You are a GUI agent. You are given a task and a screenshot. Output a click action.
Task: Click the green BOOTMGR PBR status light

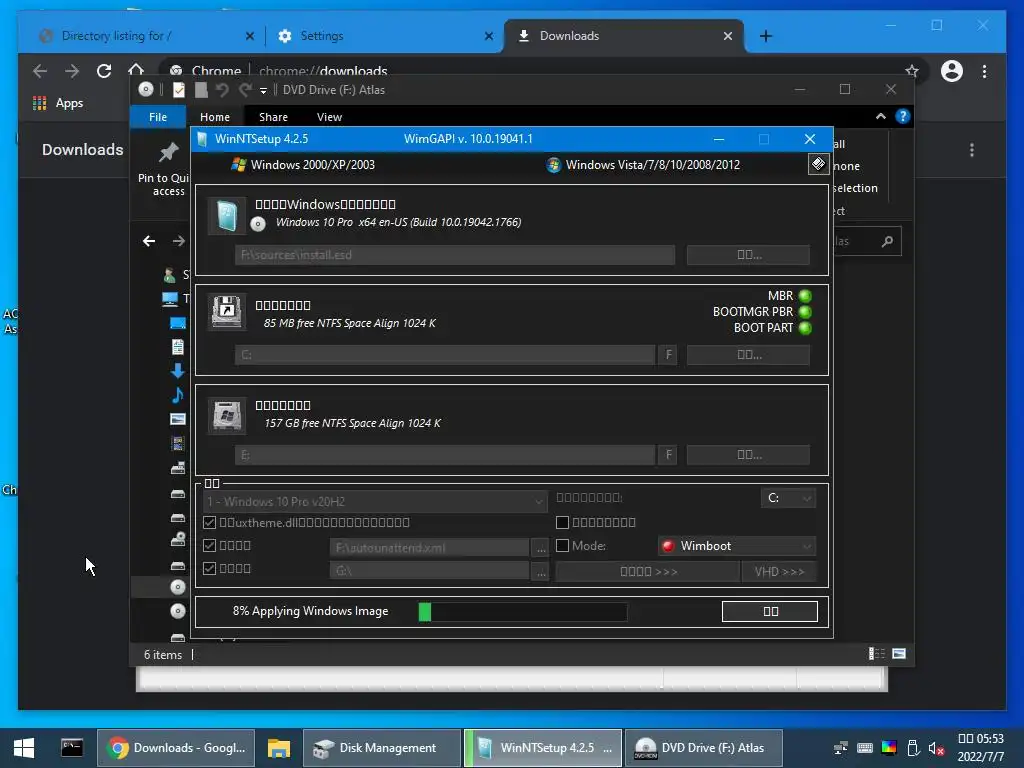(x=805, y=312)
